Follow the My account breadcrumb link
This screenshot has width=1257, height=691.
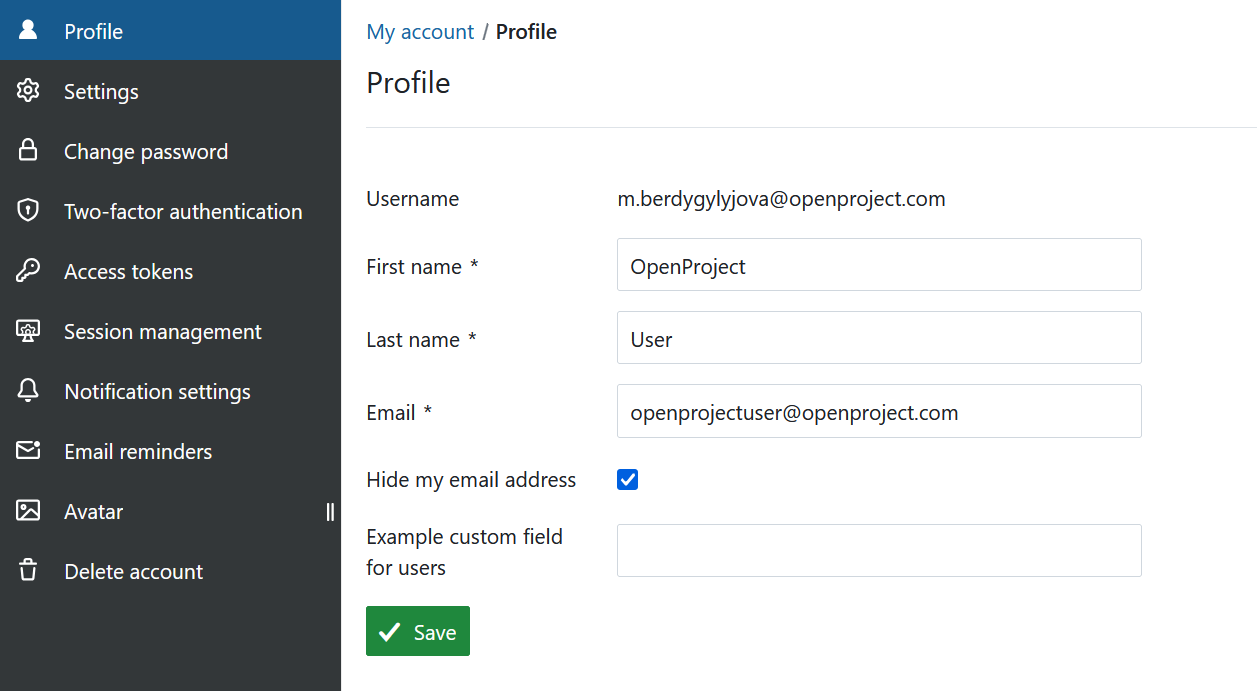point(420,32)
